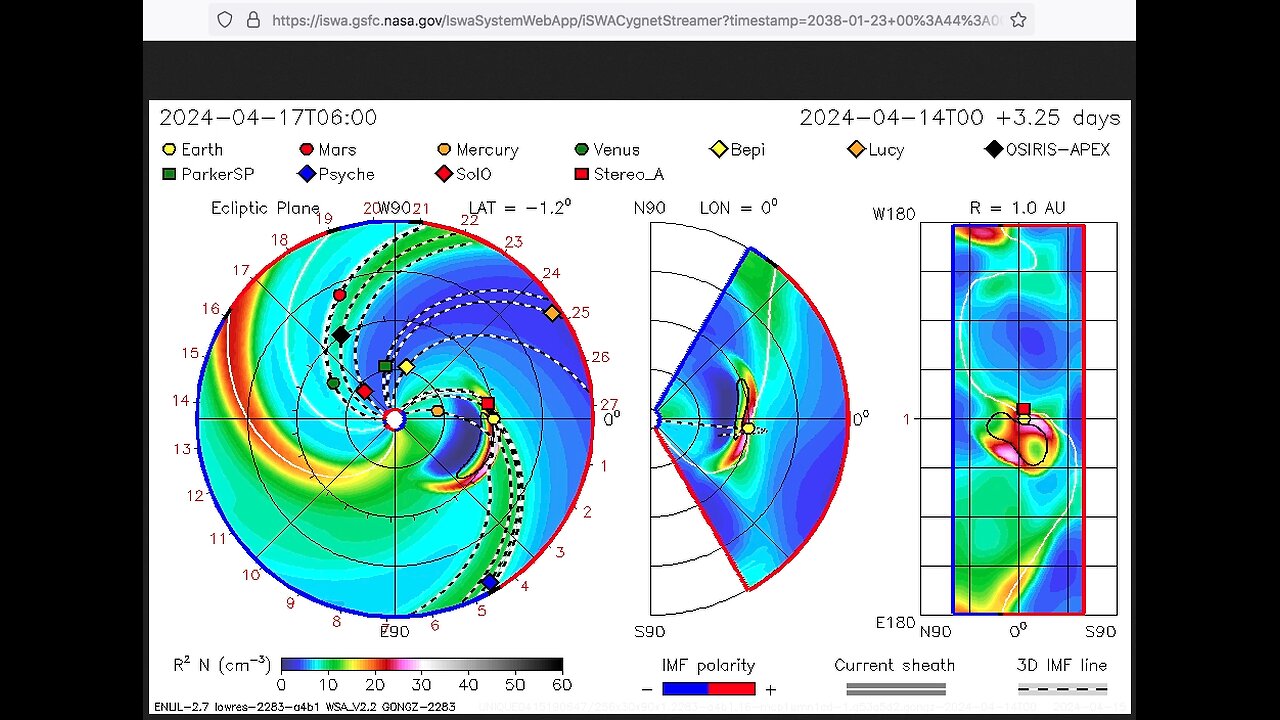Click the text '2024-04-14T00 +3.25 days'
This screenshot has width=1280, height=720.
[x=960, y=118]
